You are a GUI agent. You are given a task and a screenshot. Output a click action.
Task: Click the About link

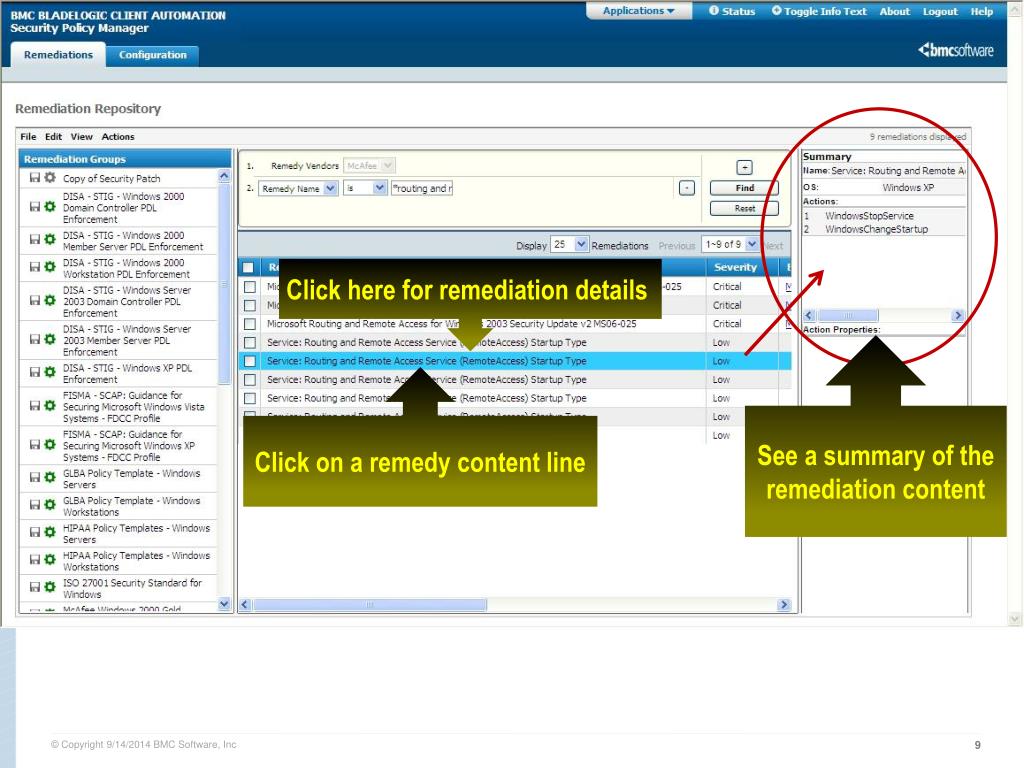[895, 11]
